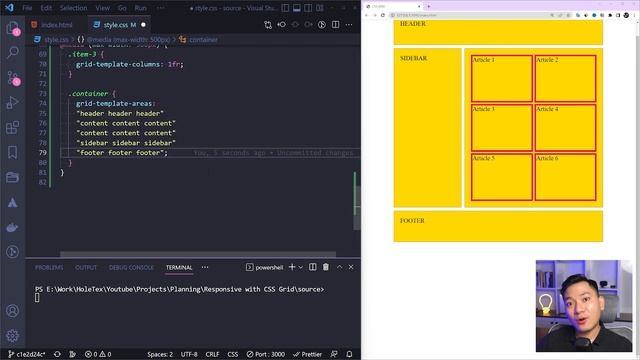Image resolution: width=640 pixels, height=360 pixels.
Task: Click the browser profile avatar
Action: click(626, 15)
